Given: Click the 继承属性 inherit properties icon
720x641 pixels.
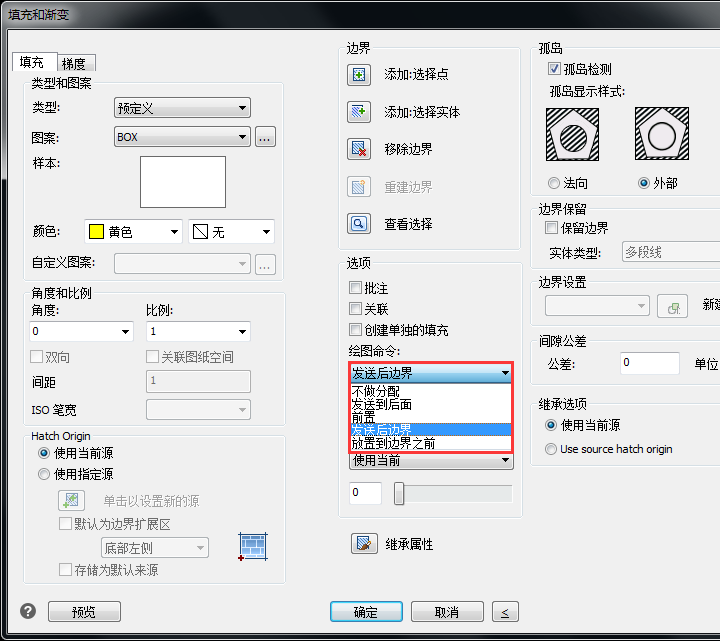Looking at the screenshot, I should coord(362,544).
